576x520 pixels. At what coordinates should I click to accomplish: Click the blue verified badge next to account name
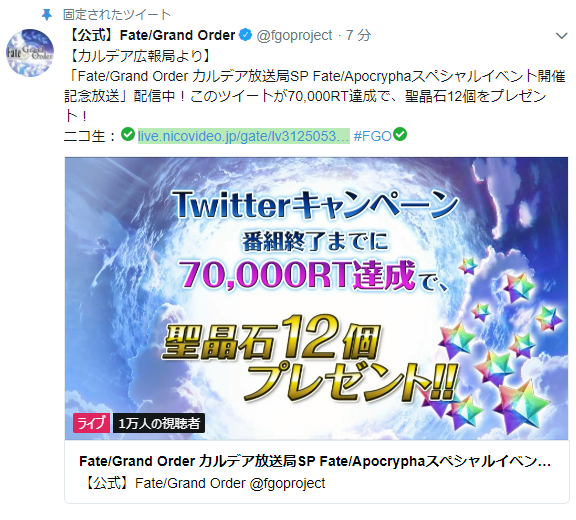pyautogui.click(x=245, y=35)
